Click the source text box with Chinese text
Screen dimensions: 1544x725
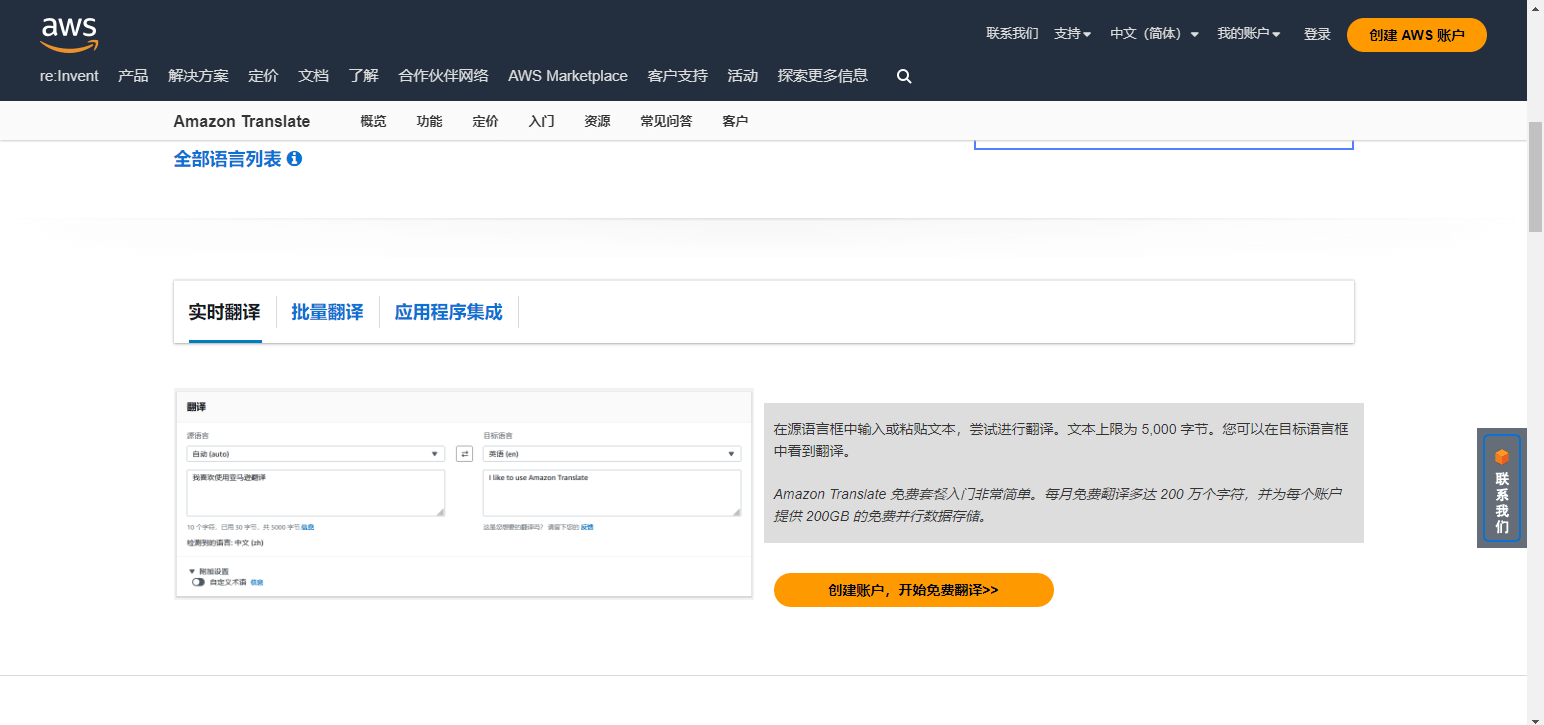[315, 493]
